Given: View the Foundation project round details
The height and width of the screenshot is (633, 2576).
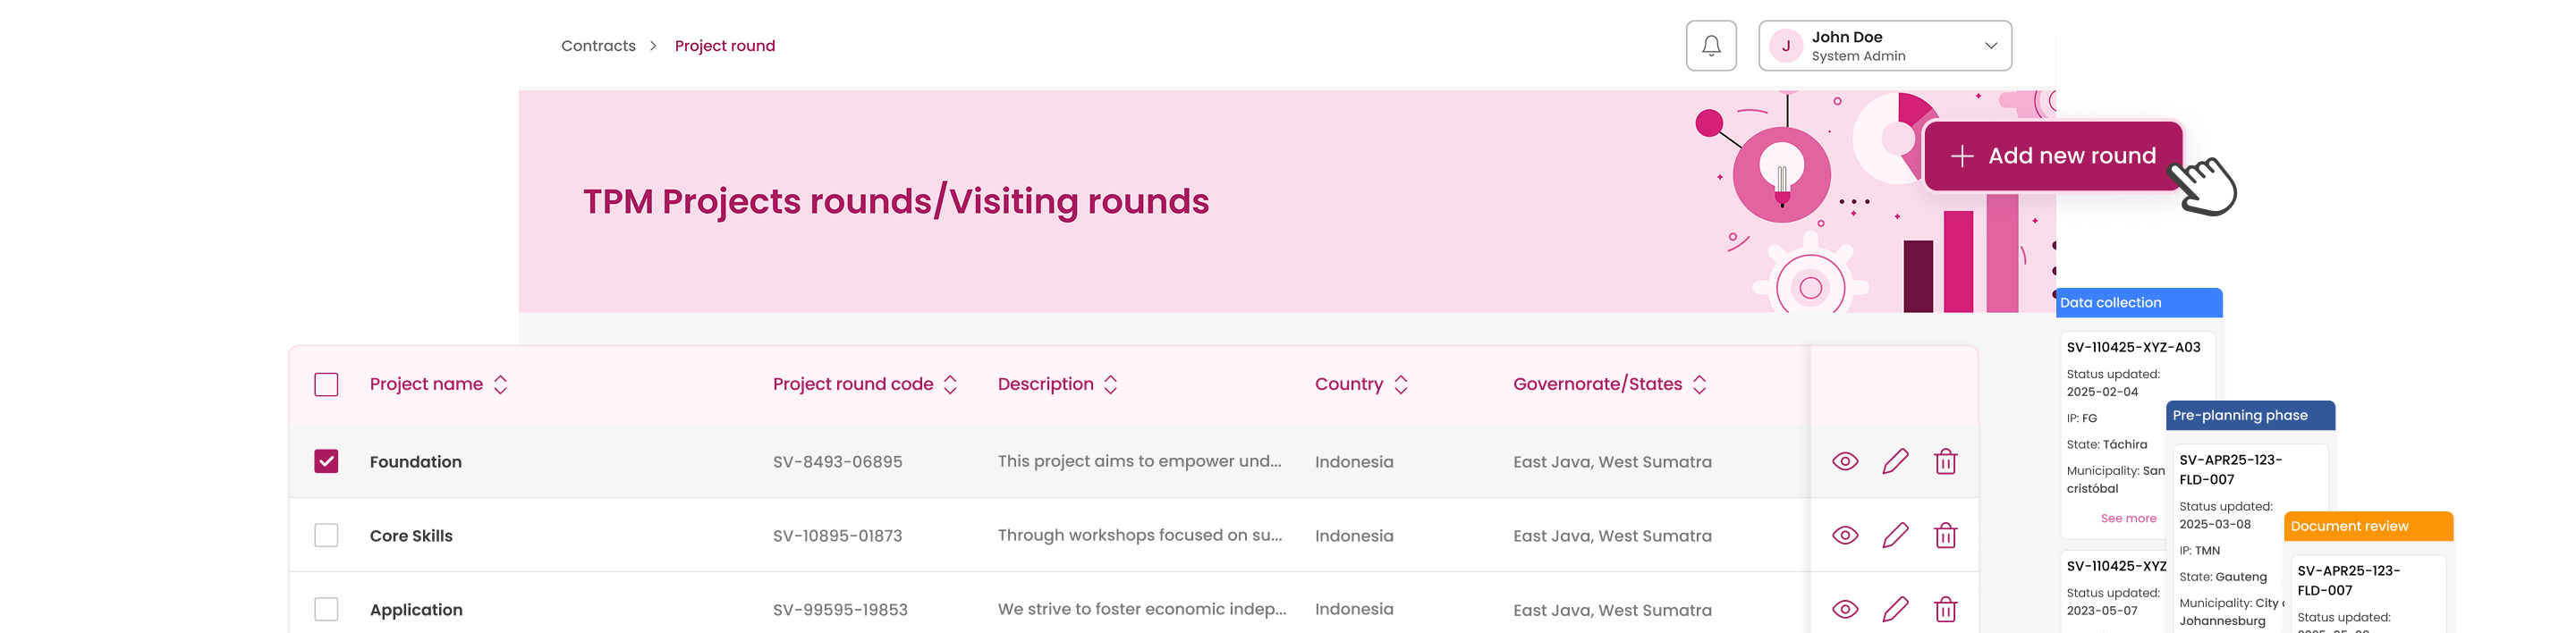Looking at the screenshot, I should point(1845,462).
